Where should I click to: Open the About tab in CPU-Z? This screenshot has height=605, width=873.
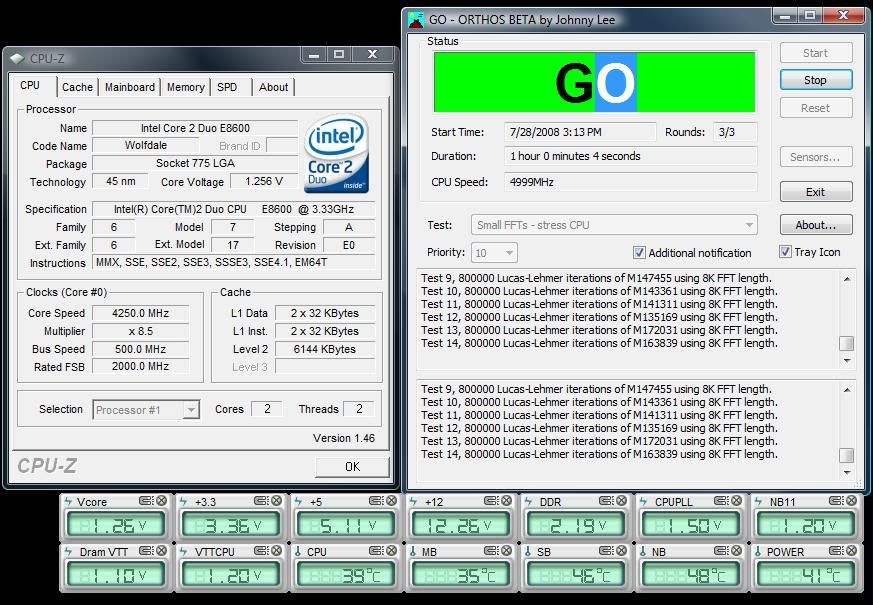[273, 87]
